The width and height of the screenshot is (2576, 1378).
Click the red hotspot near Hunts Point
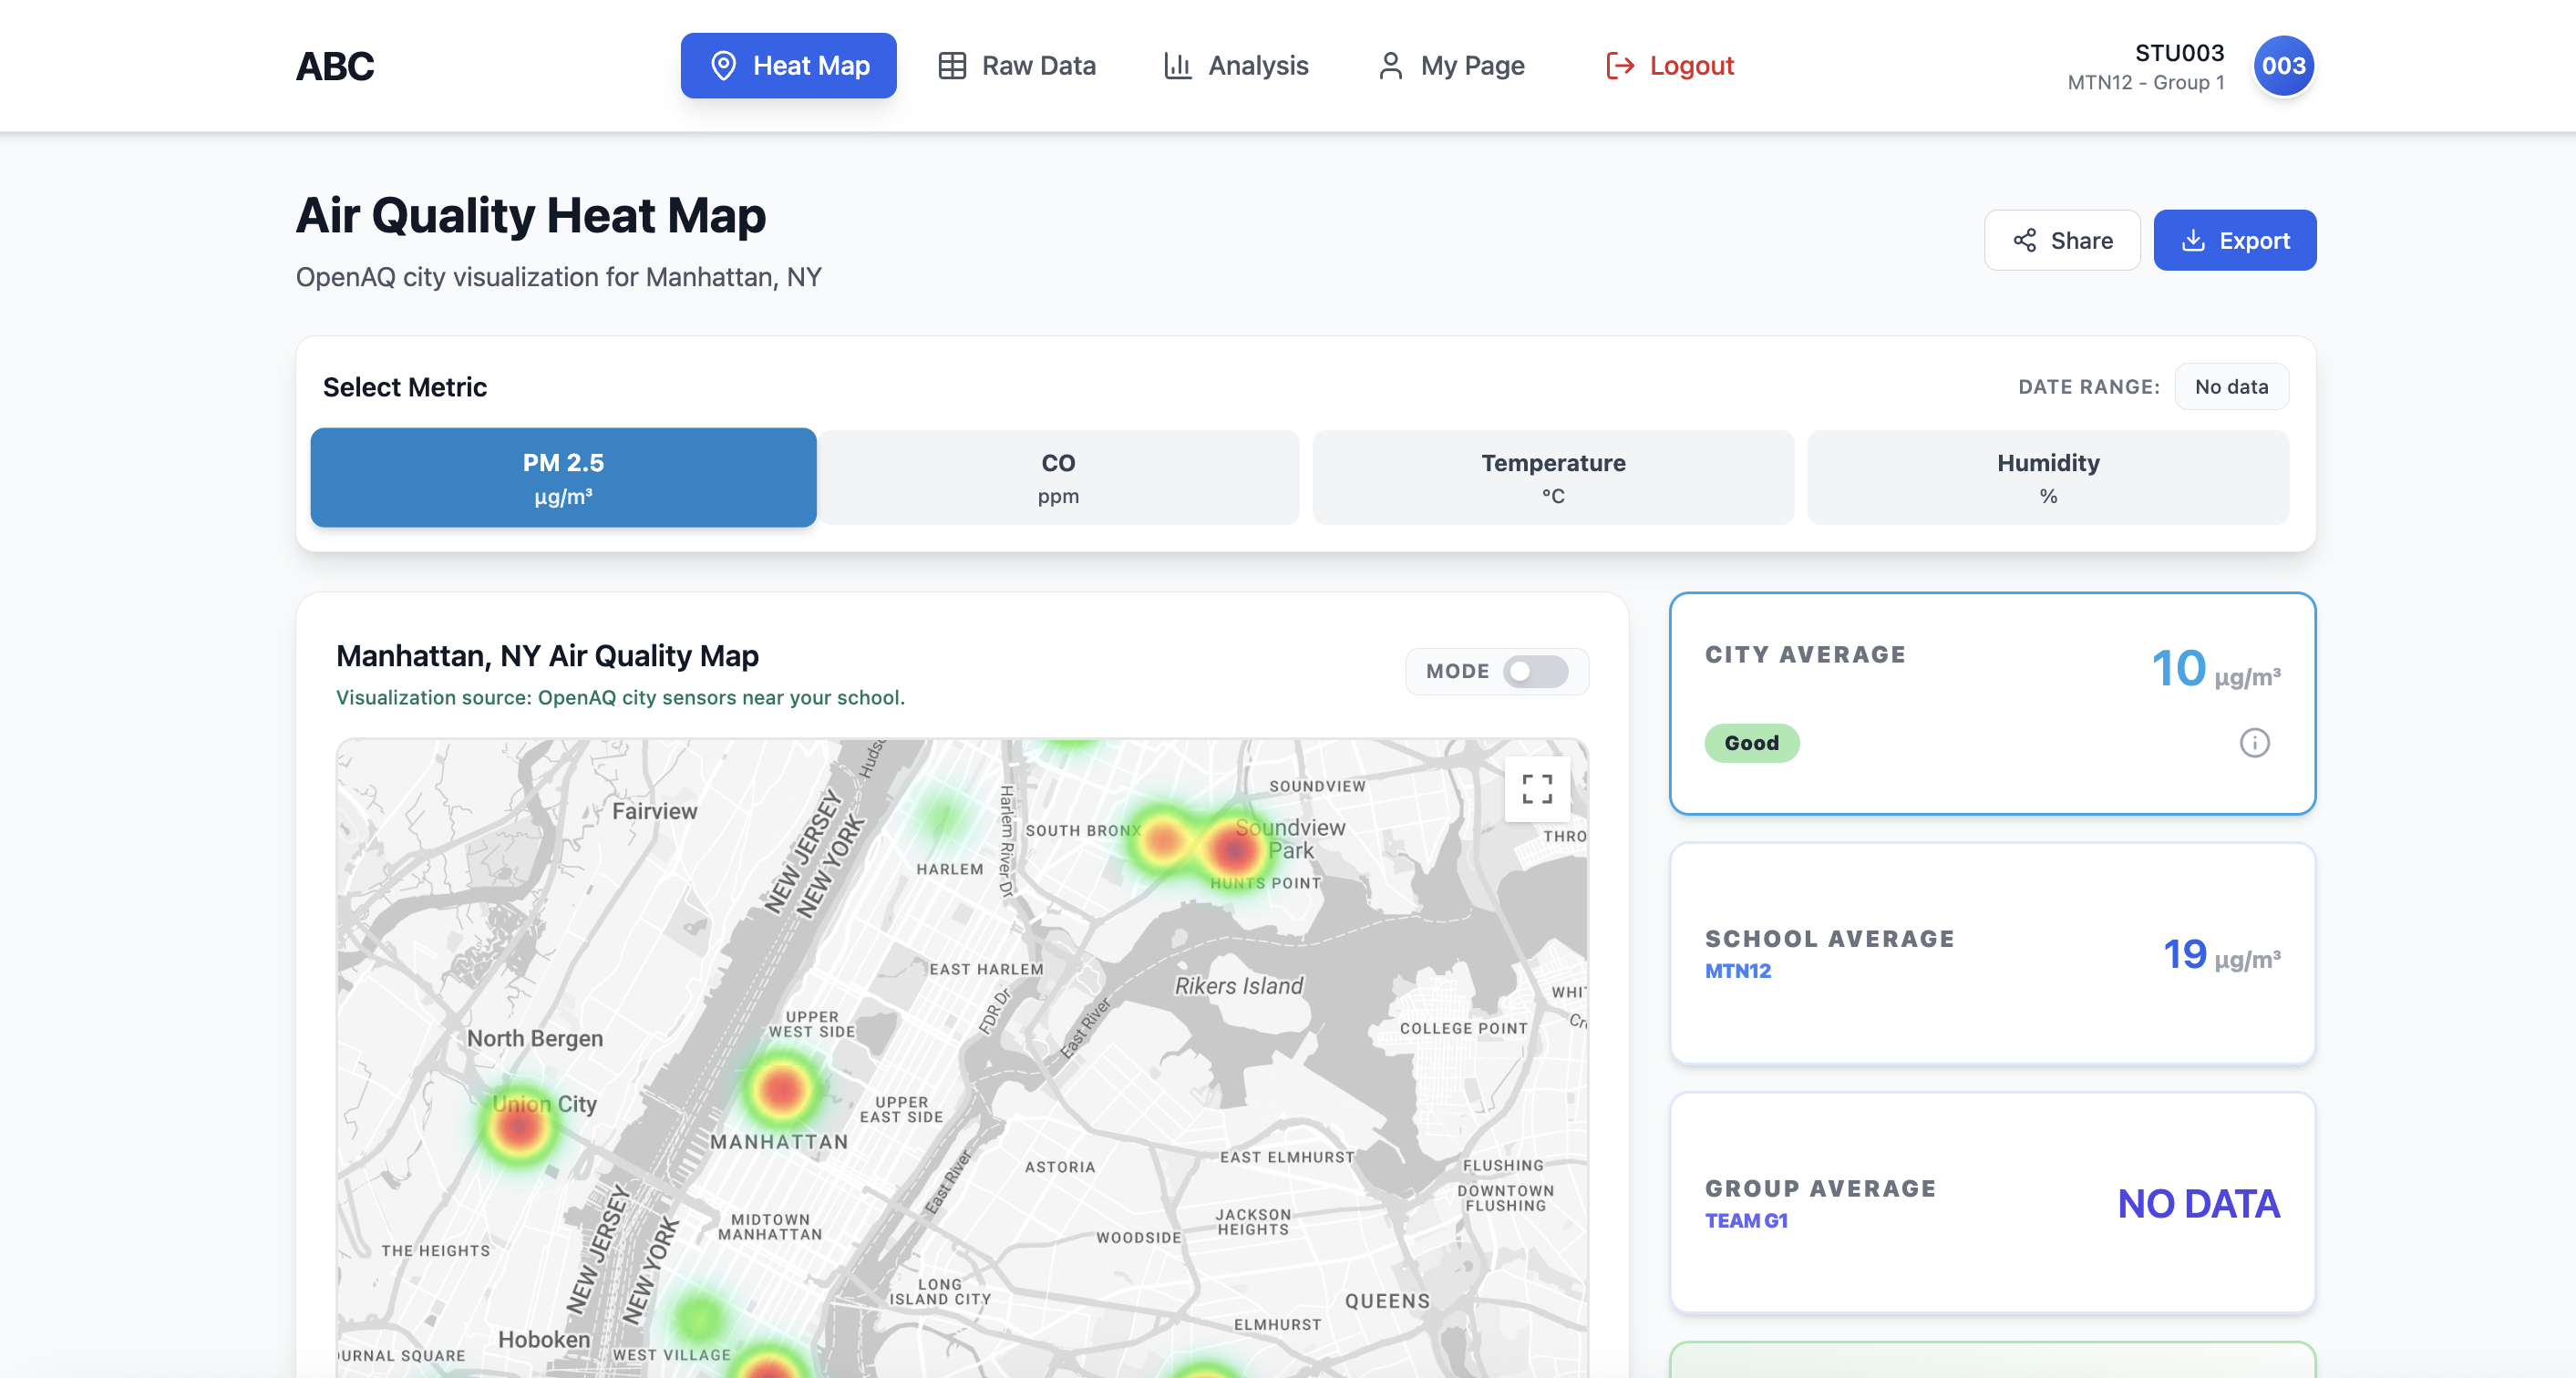pyautogui.click(x=1232, y=850)
